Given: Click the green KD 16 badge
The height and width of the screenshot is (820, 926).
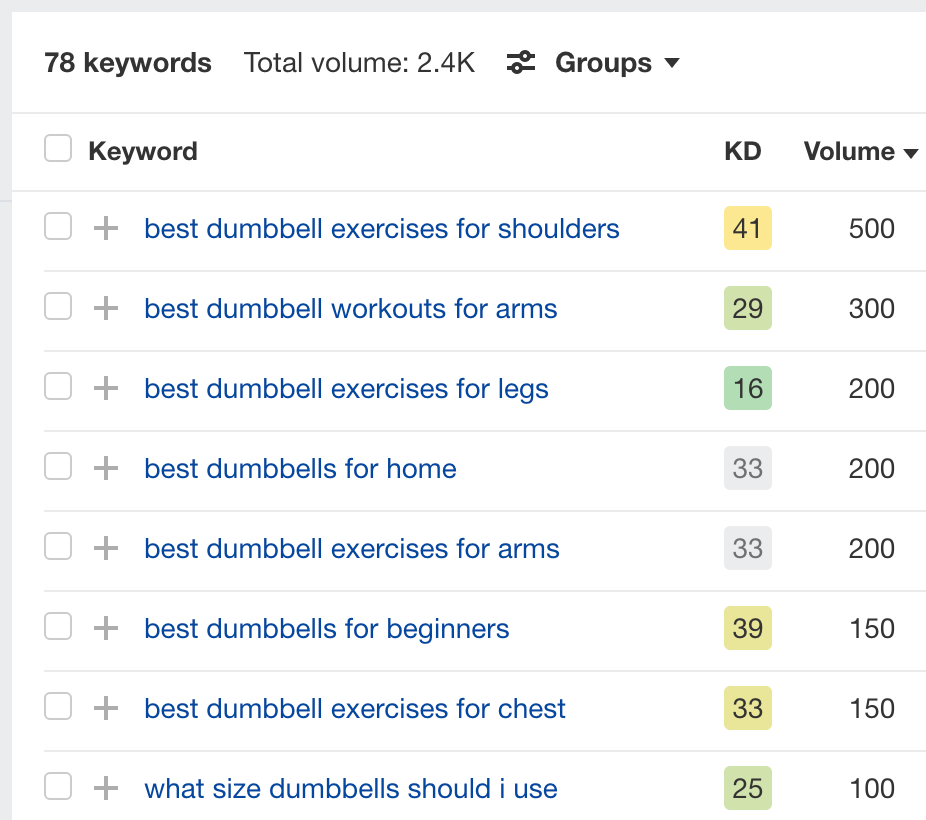Looking at the screenshot, I should point(748,388).
